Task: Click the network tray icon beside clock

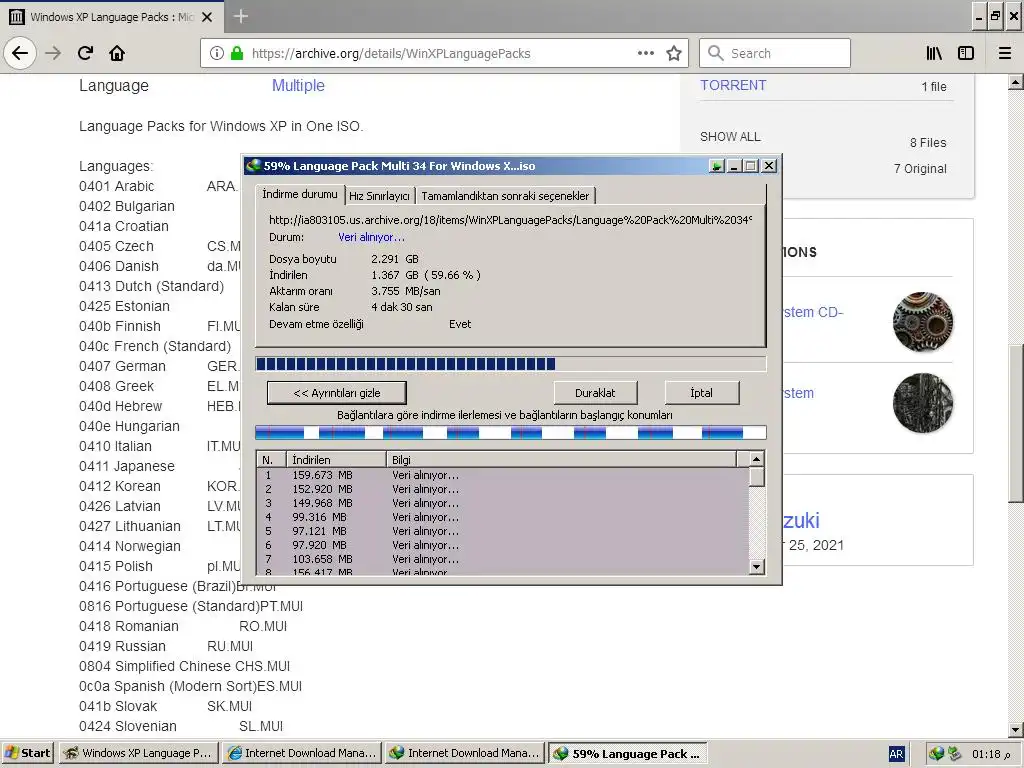Action: click(x=954, y=754)
